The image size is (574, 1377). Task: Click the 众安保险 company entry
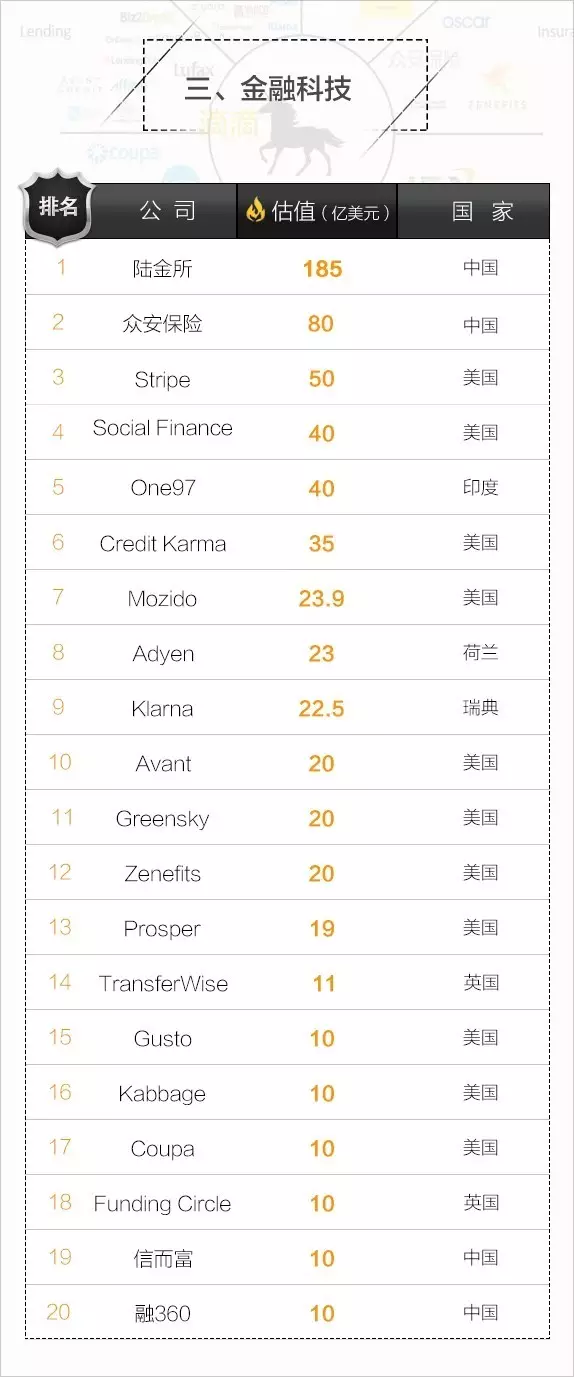[x=162, y=323]
